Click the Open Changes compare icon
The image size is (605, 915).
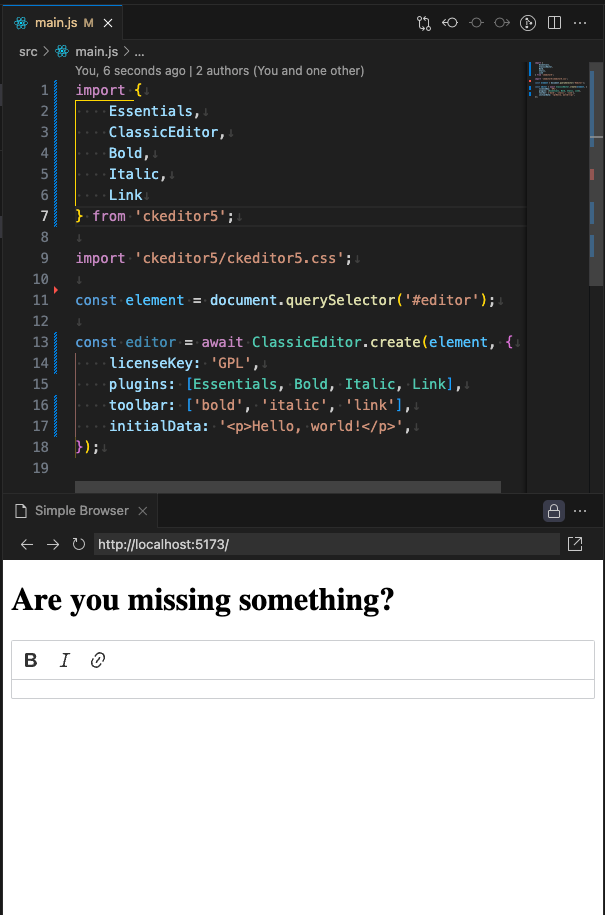(x=424, y=22)
